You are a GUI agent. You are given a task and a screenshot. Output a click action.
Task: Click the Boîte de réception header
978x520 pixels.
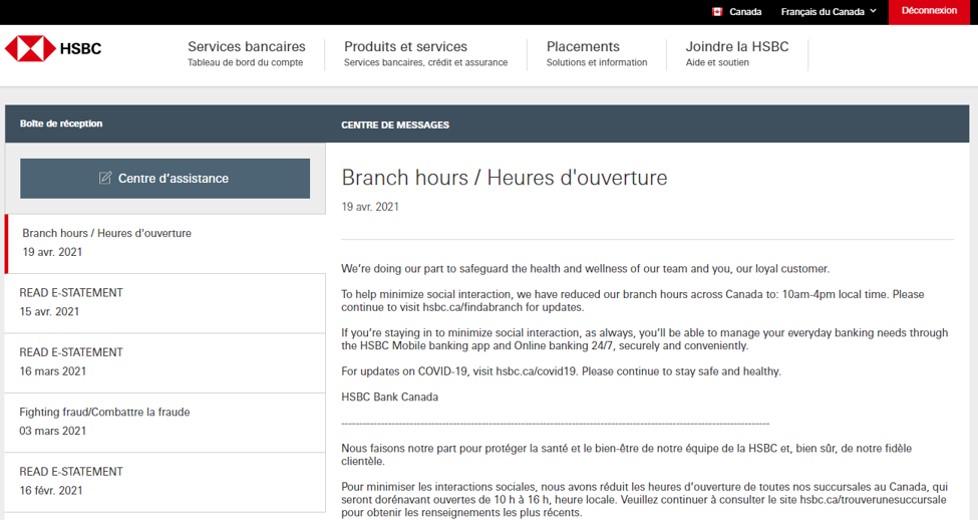(x=61, y=123)
